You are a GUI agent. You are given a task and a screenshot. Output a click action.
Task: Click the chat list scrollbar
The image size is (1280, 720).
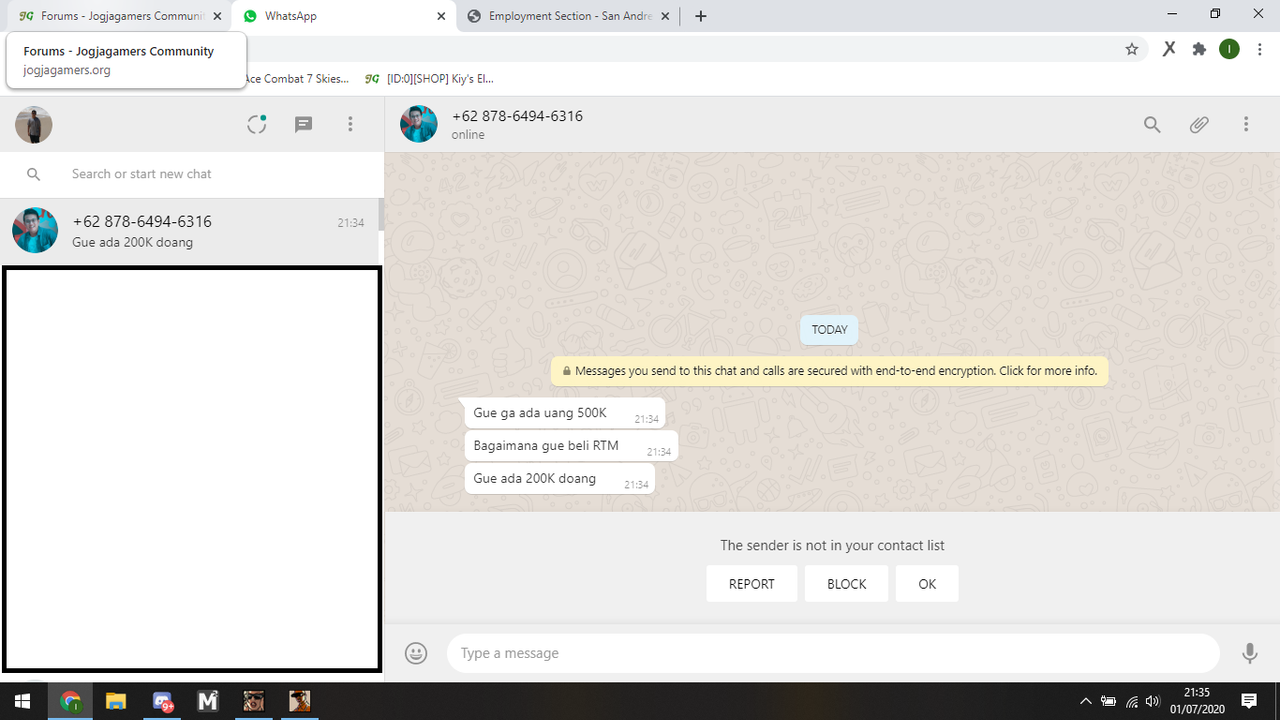[380, 215]
